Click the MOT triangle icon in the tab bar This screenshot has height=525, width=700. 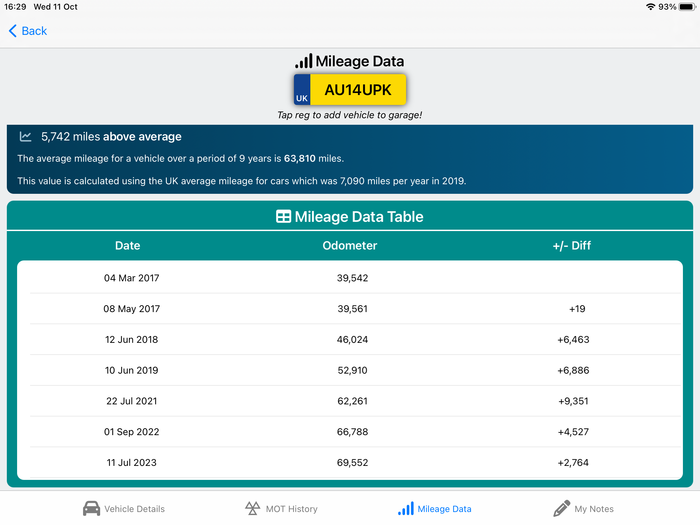pyautogui.click(x=252, y=508)
